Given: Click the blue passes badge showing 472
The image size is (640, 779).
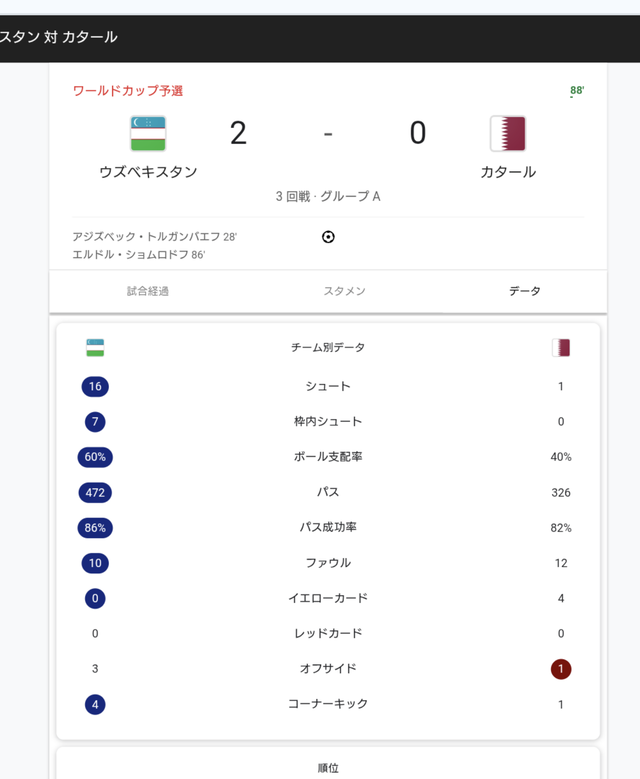Looking at the screenshot, I should tap(95, 492).
